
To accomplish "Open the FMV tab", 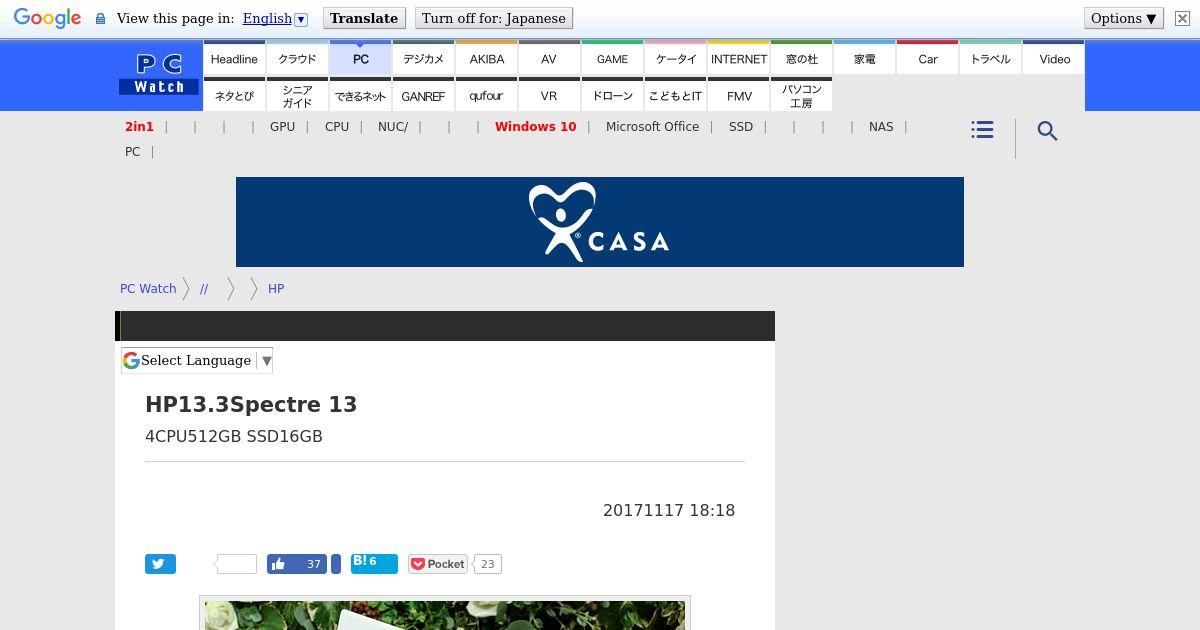I will [x=739, y=95].
